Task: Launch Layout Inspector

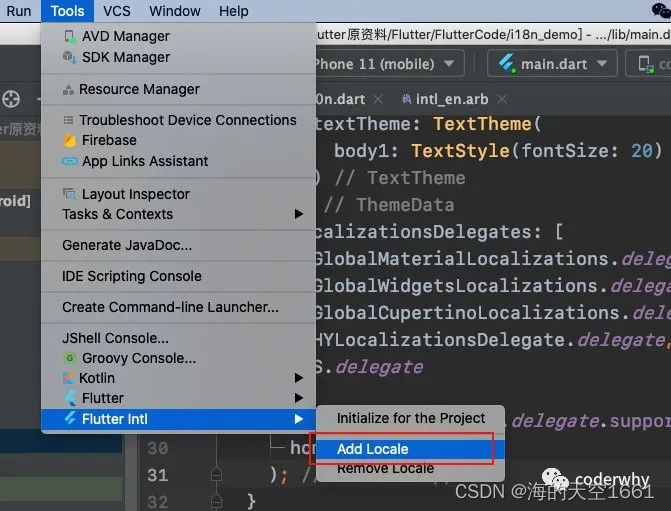Action: pyautogui.click(x=178, y=194)
